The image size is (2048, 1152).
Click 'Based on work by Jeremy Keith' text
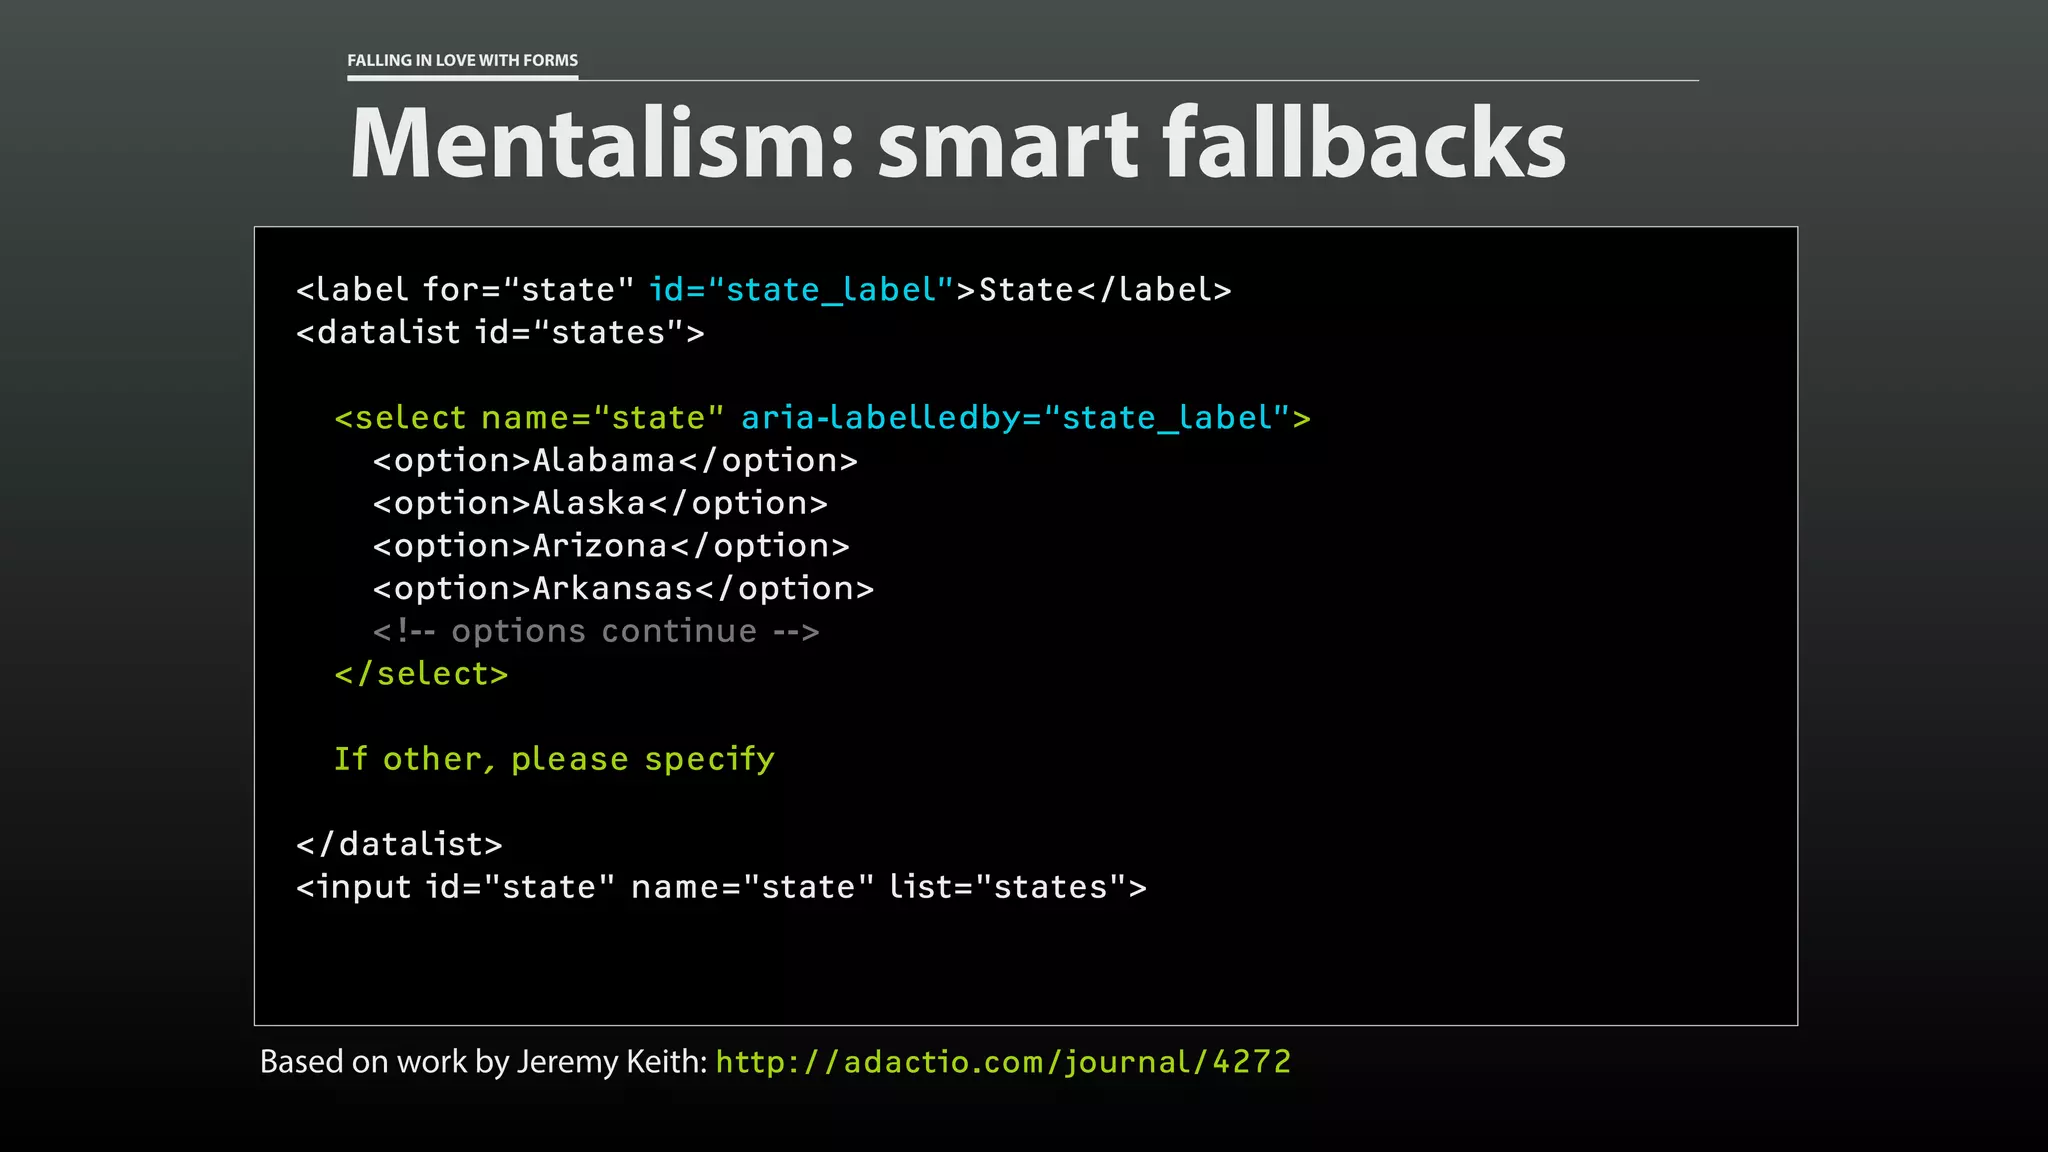[x=484, y=1062]
